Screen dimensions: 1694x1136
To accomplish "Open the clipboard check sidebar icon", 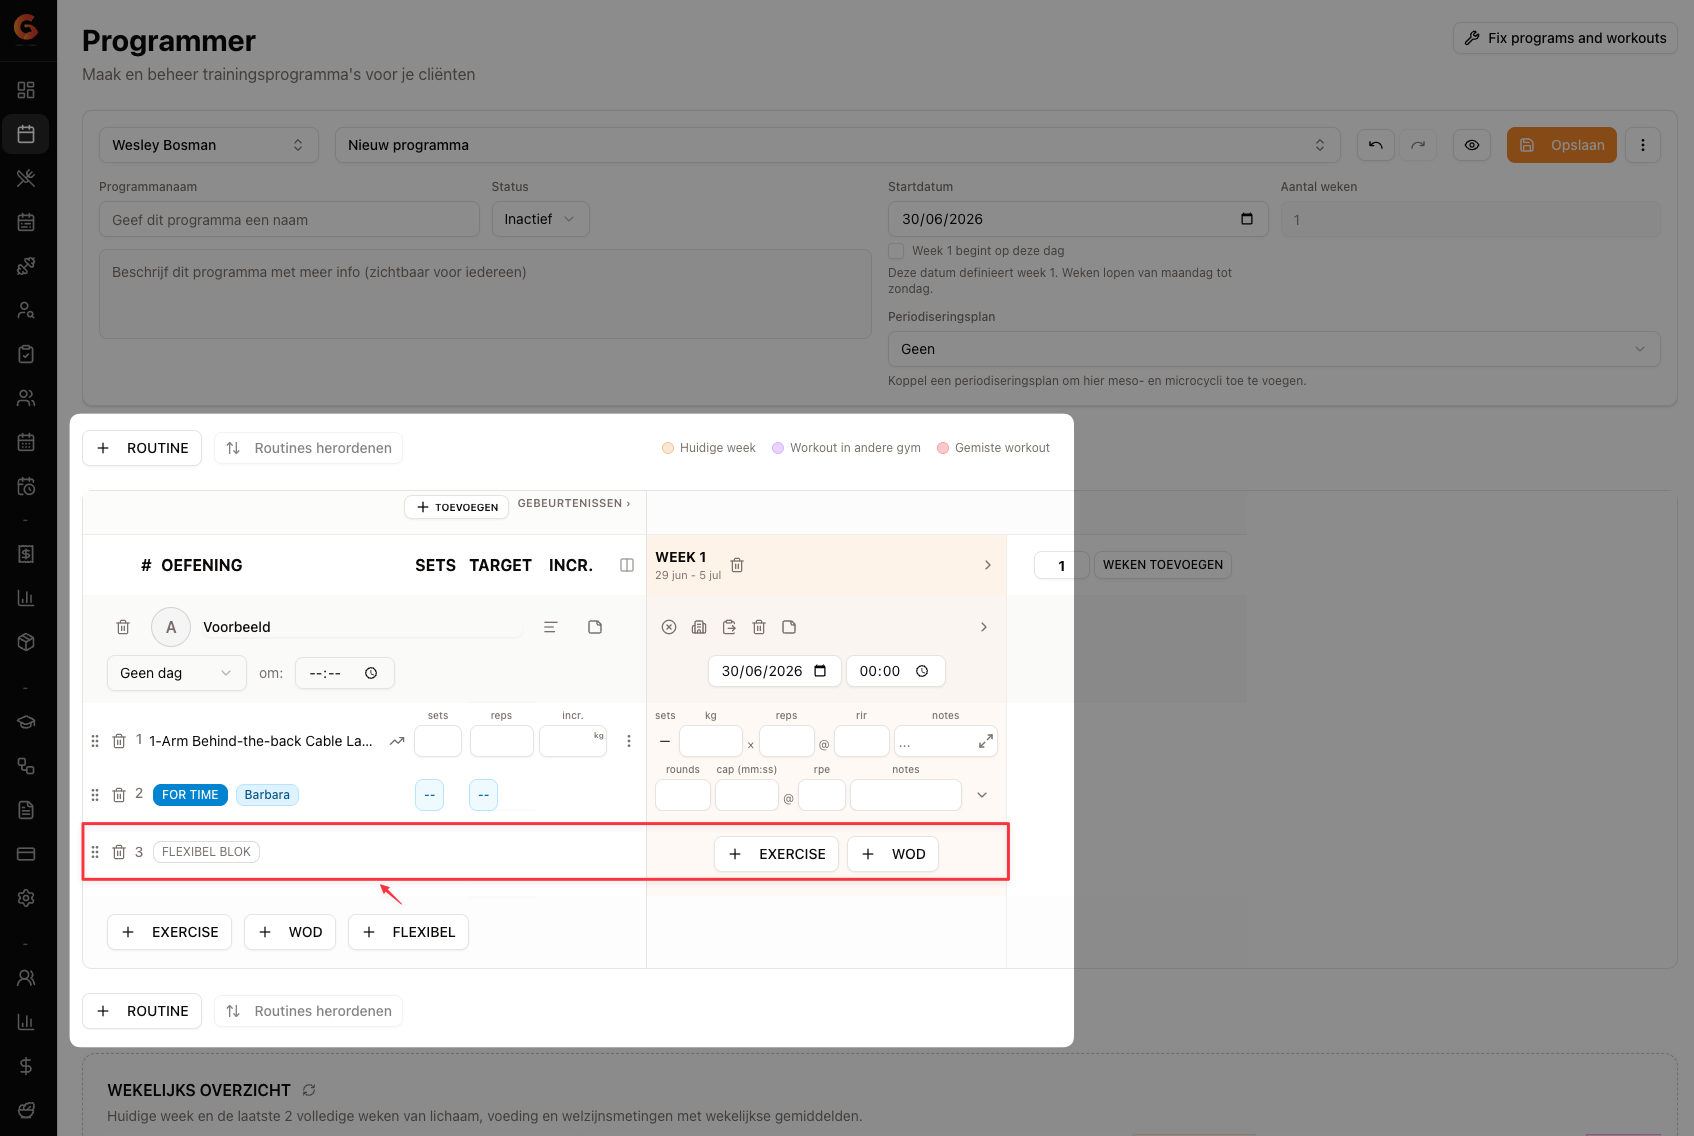I will [26, 354].
